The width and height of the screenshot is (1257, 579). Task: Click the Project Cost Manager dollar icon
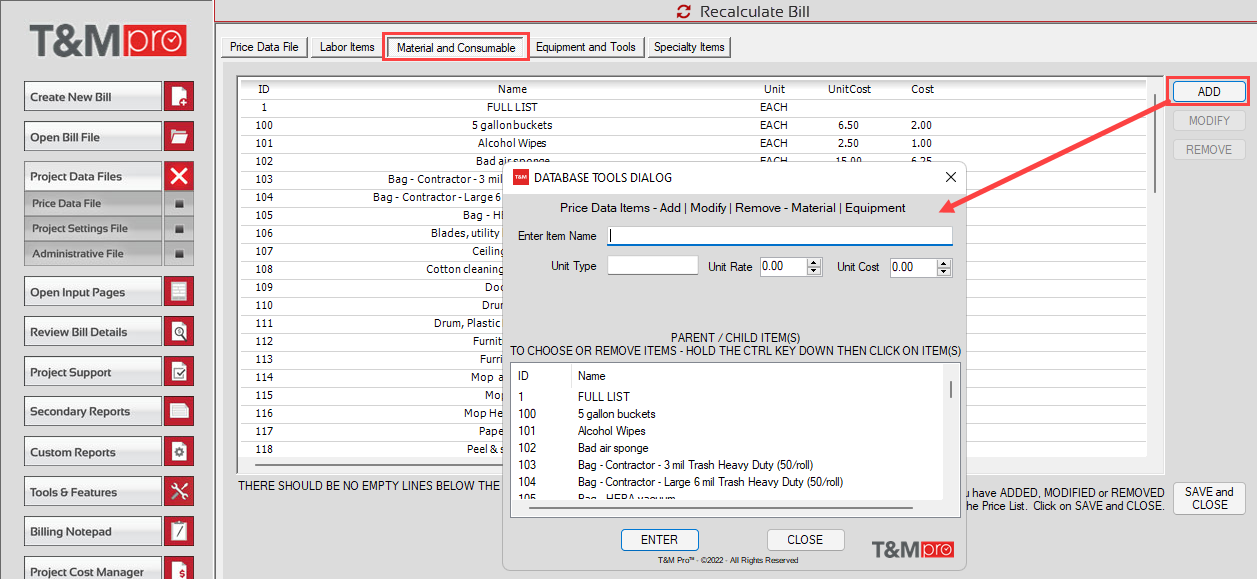(179, 570)
